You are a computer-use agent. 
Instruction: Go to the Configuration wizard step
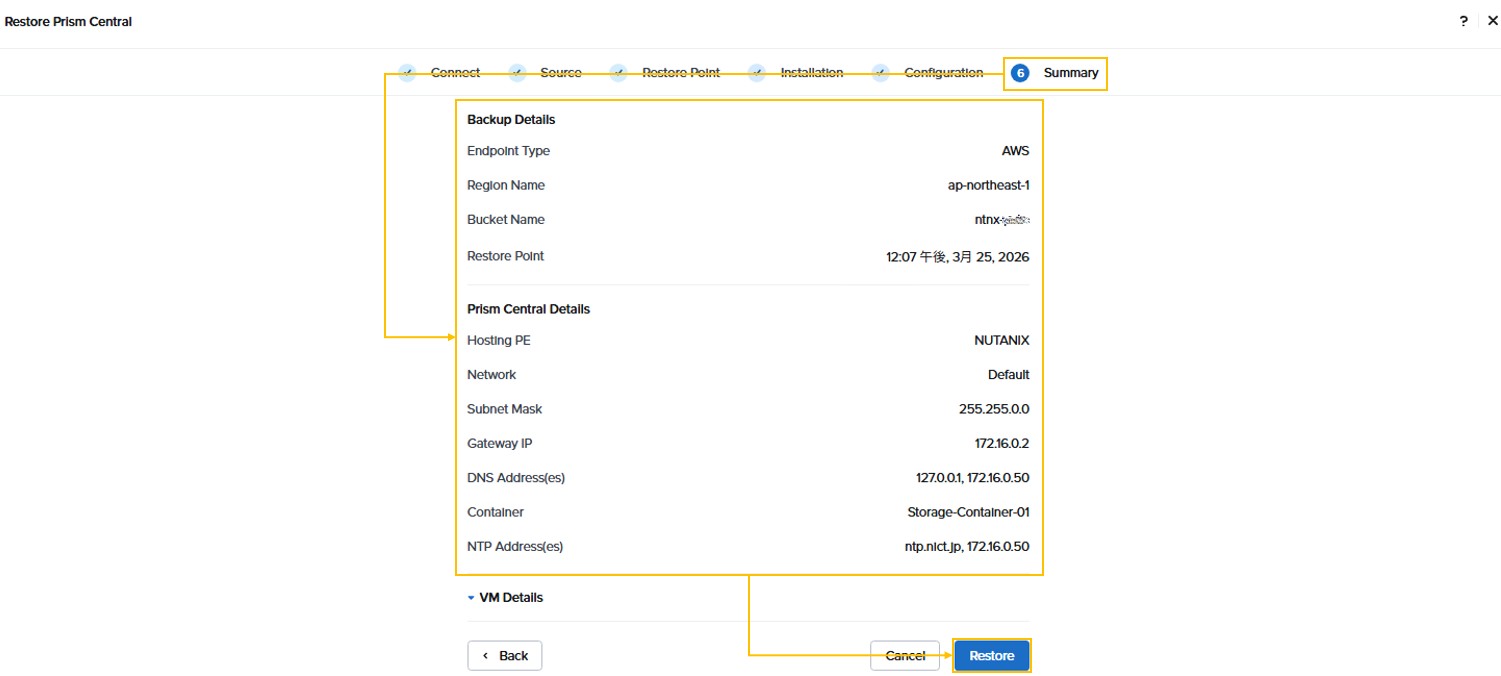point(943,73)
